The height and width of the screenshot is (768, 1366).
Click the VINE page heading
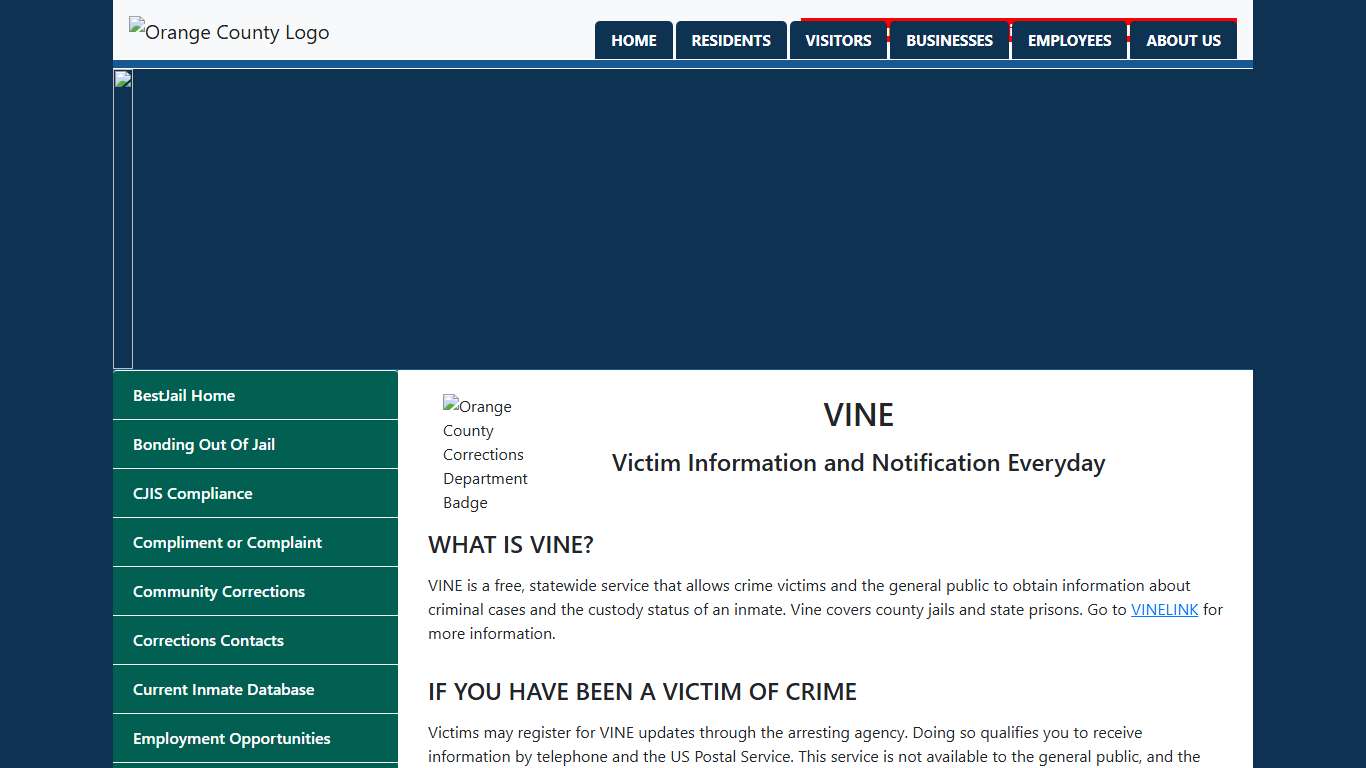[x=858, y=414]
